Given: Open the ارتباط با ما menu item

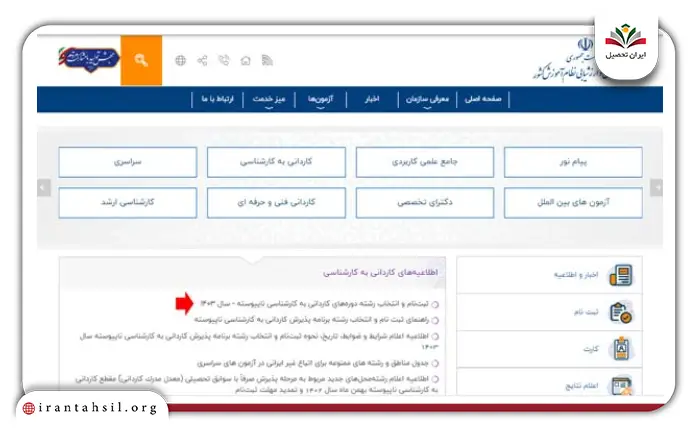Looking at the screenshot, I should click(217, 99).
